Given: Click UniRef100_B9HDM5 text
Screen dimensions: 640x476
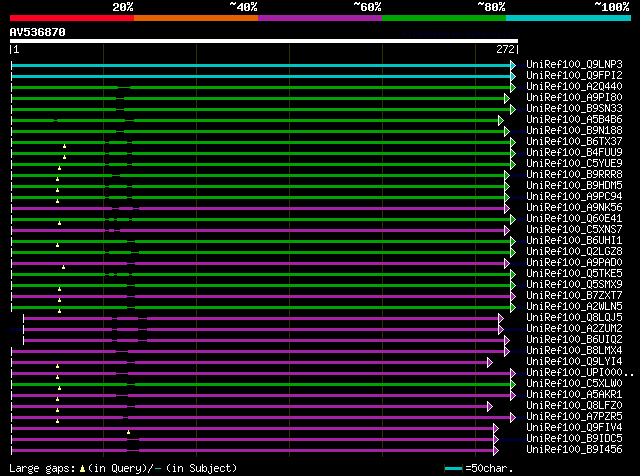Looking at the screenshot, I should 574,186.
